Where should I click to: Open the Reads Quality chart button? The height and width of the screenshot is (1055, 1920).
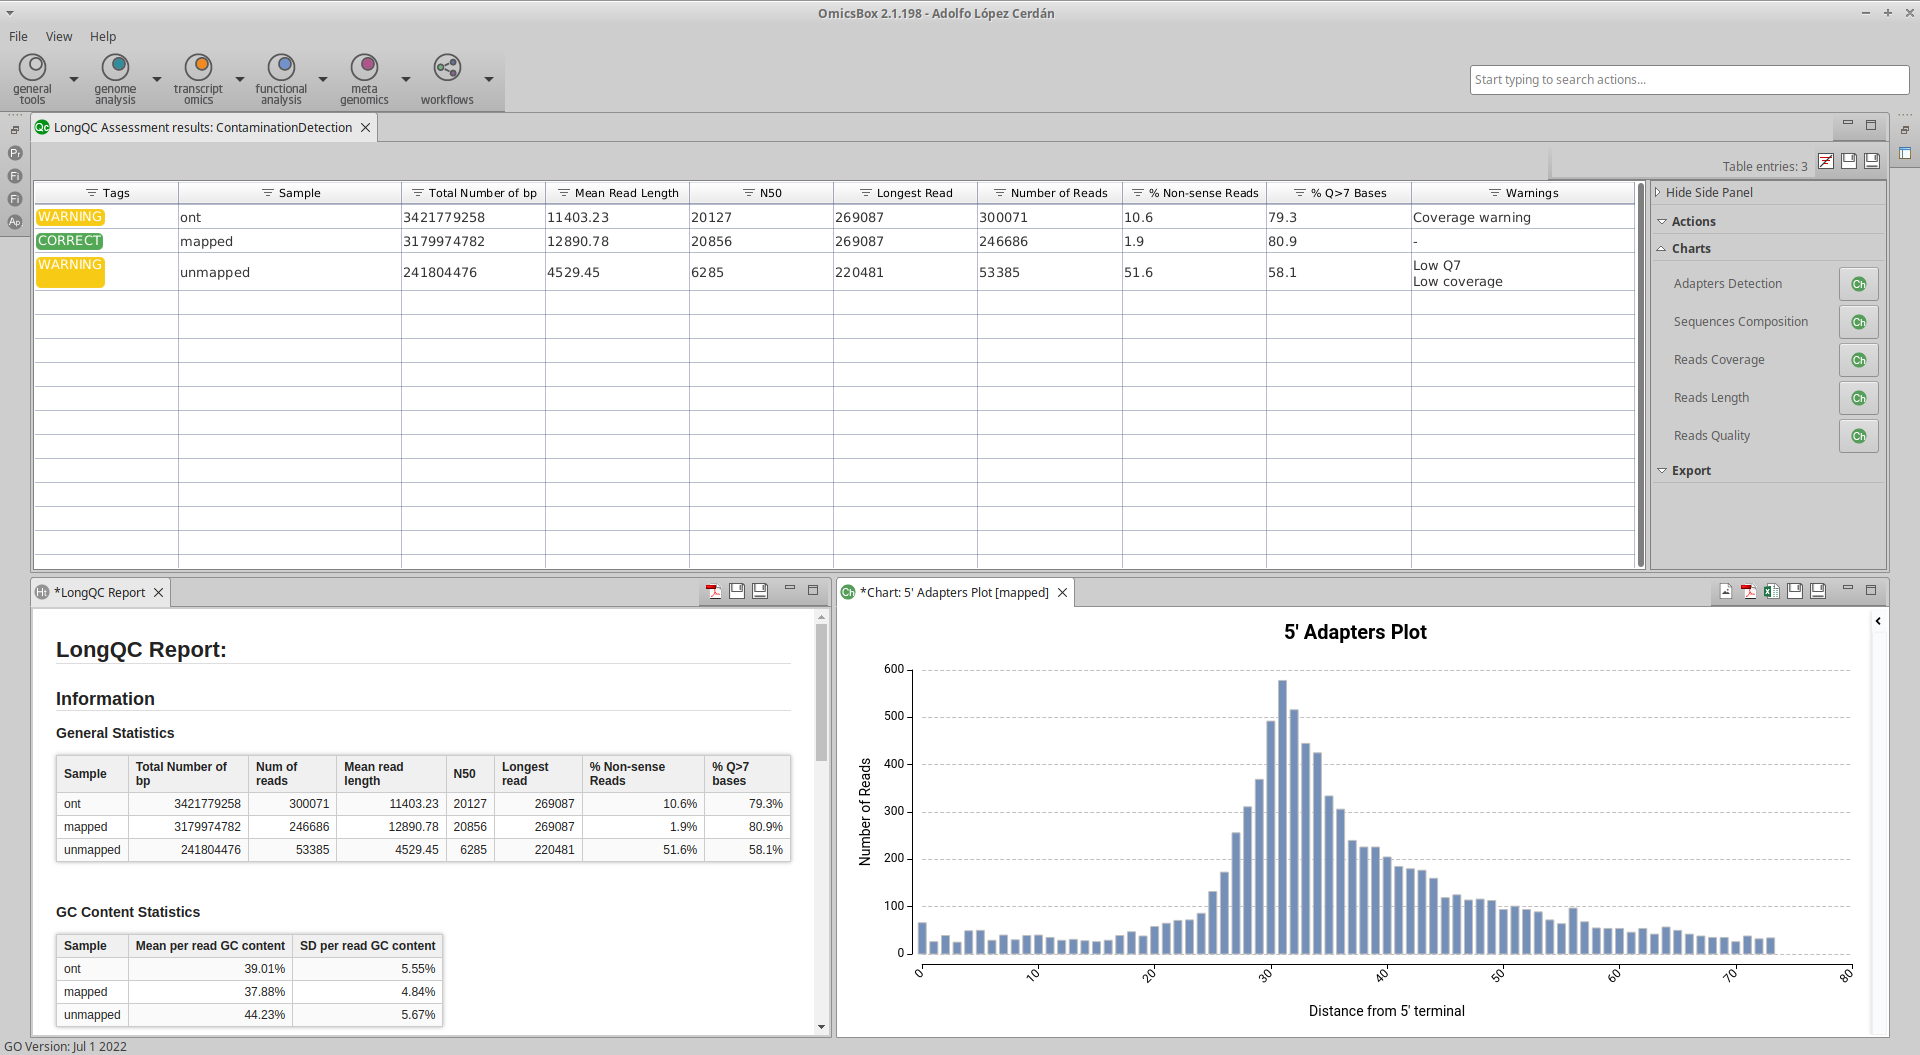tap(1858, 436)
